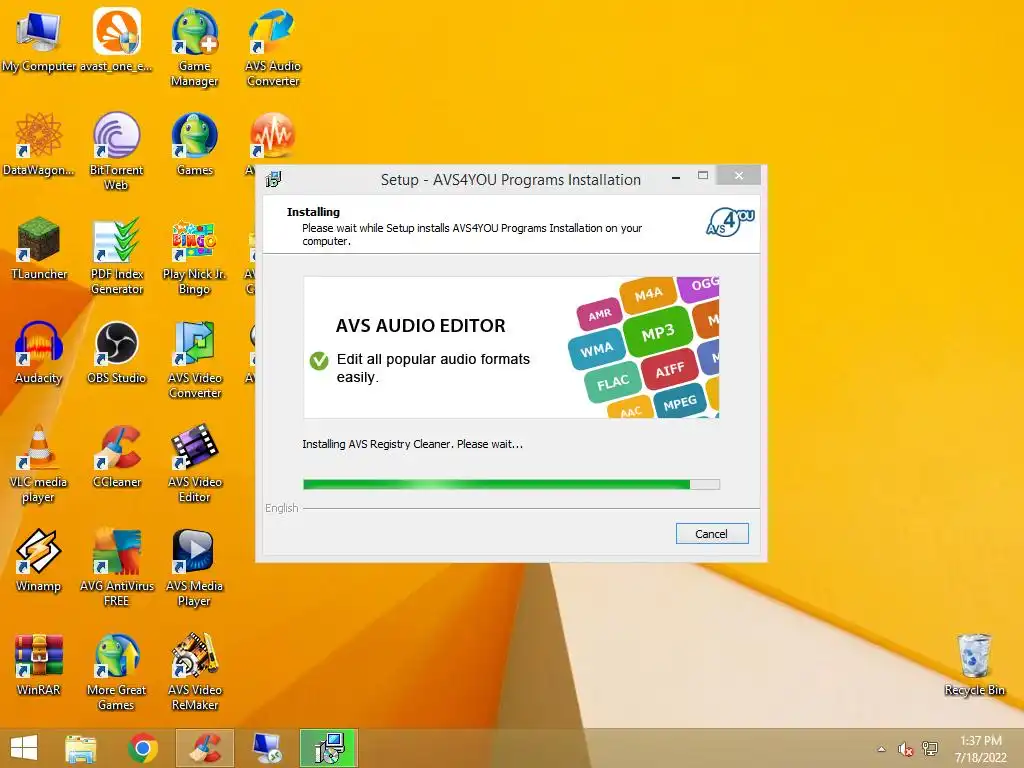Open More Great Games shortcut

(116, 671)
